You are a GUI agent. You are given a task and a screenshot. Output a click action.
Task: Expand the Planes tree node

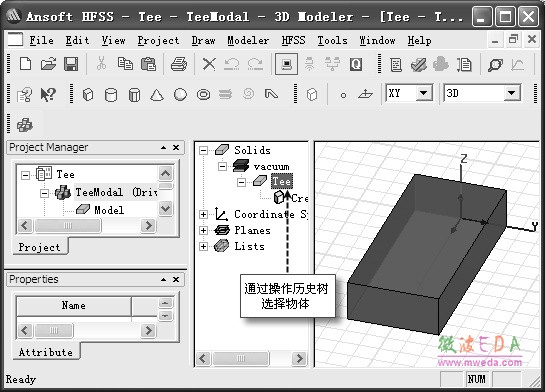(x=203, y=230)
